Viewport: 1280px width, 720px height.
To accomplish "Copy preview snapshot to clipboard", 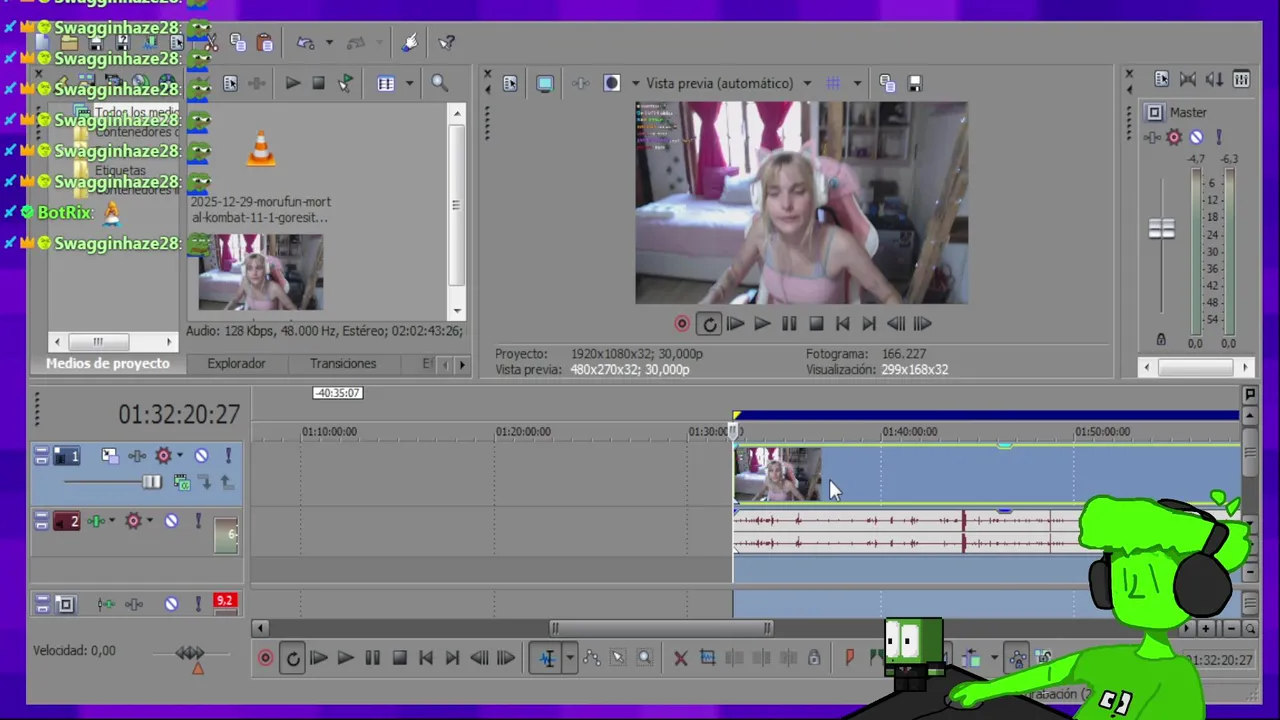I will click(887, 84).
